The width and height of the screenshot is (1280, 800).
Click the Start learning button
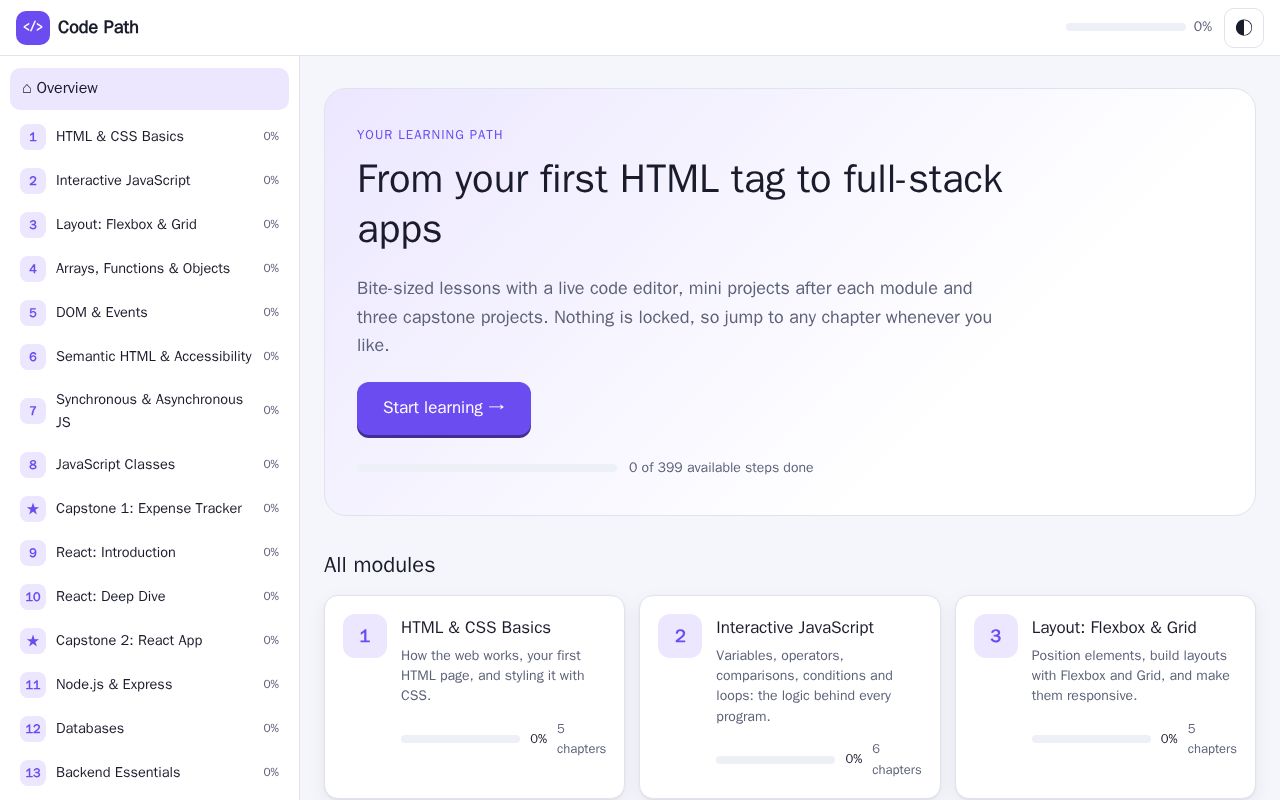click(444, 409)
